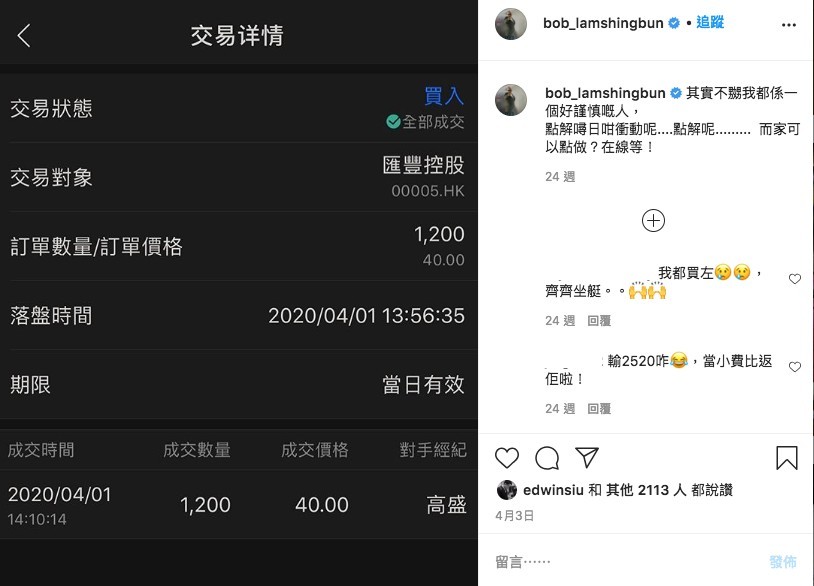Submit comment with 發佈 button
This screenshot has height=586, width=814.
(x=783, y=562)
